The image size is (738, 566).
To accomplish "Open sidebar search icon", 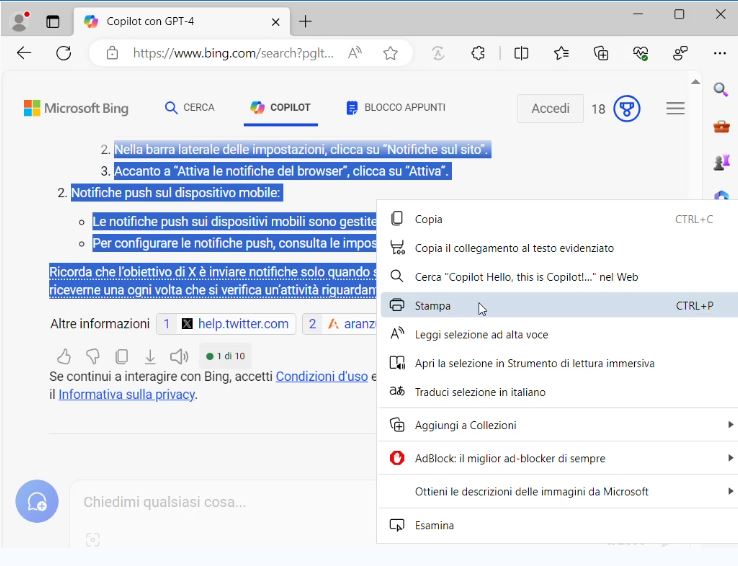I will (x=721, y=89).
